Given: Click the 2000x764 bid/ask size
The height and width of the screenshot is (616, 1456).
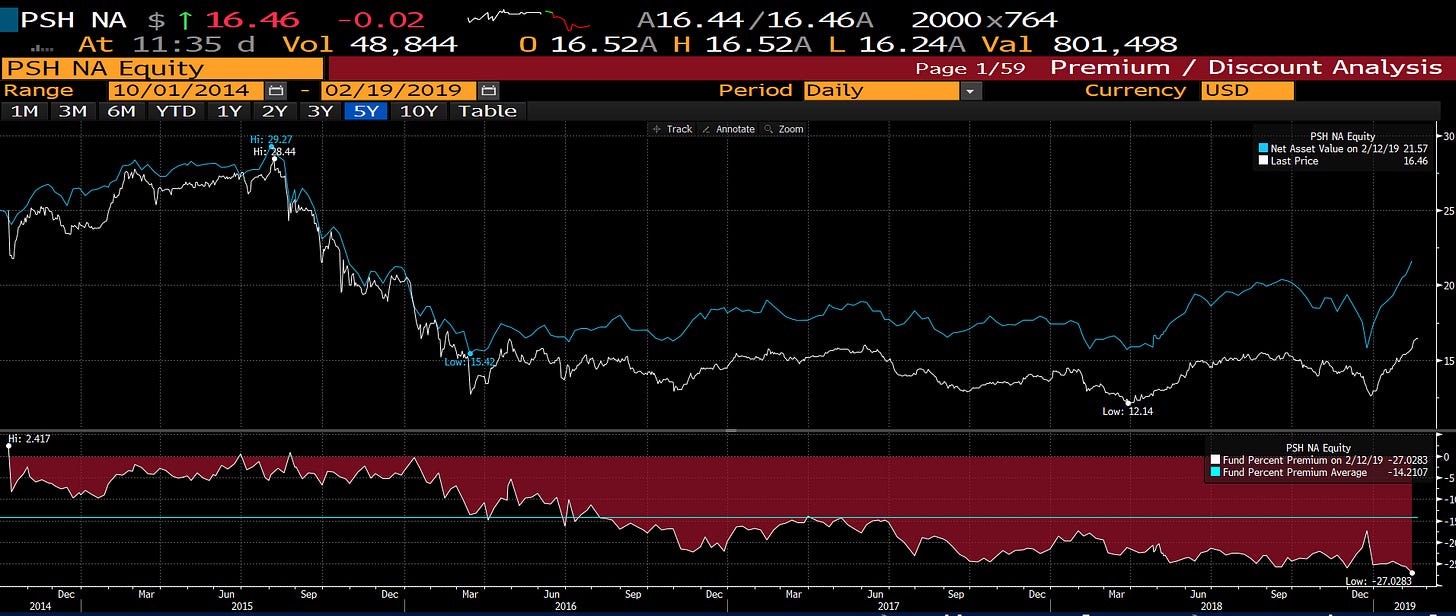Looking at the screenshot, I should pyautogui.click(x=984, y=19).
